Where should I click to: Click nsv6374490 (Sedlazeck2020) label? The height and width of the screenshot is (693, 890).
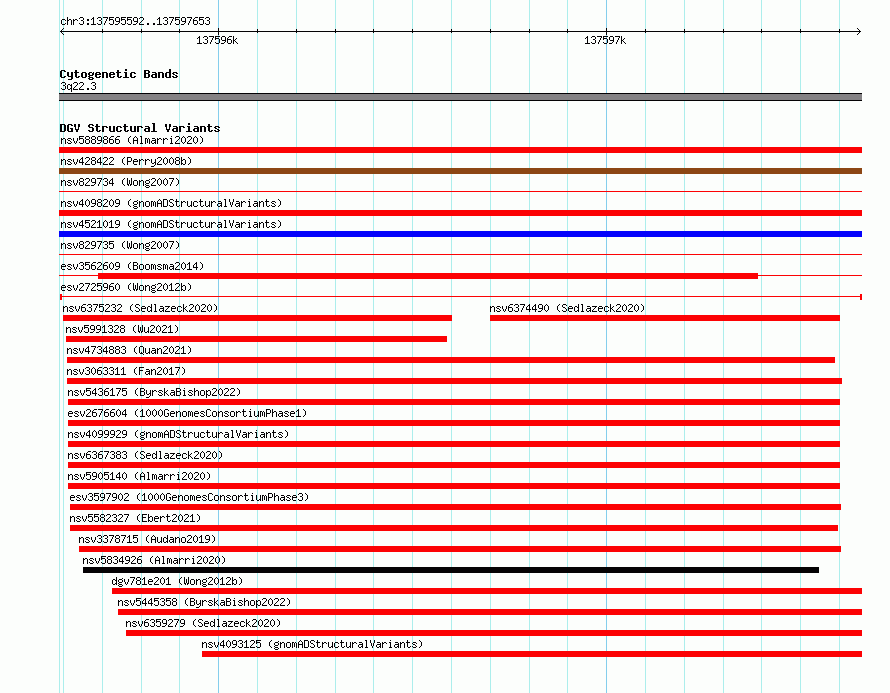567,308
